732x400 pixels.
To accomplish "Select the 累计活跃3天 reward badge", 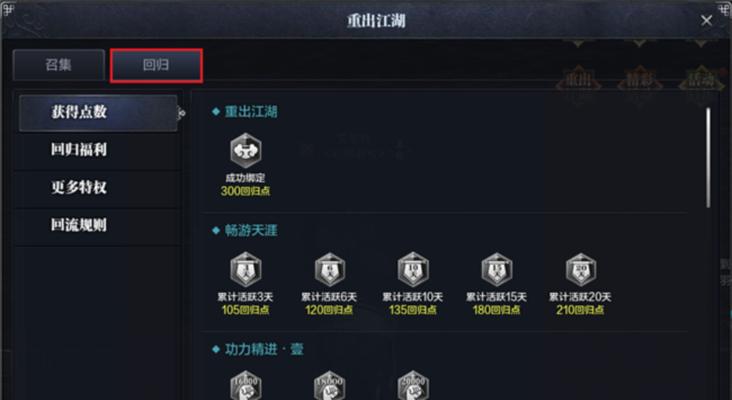I will (246, 269).
